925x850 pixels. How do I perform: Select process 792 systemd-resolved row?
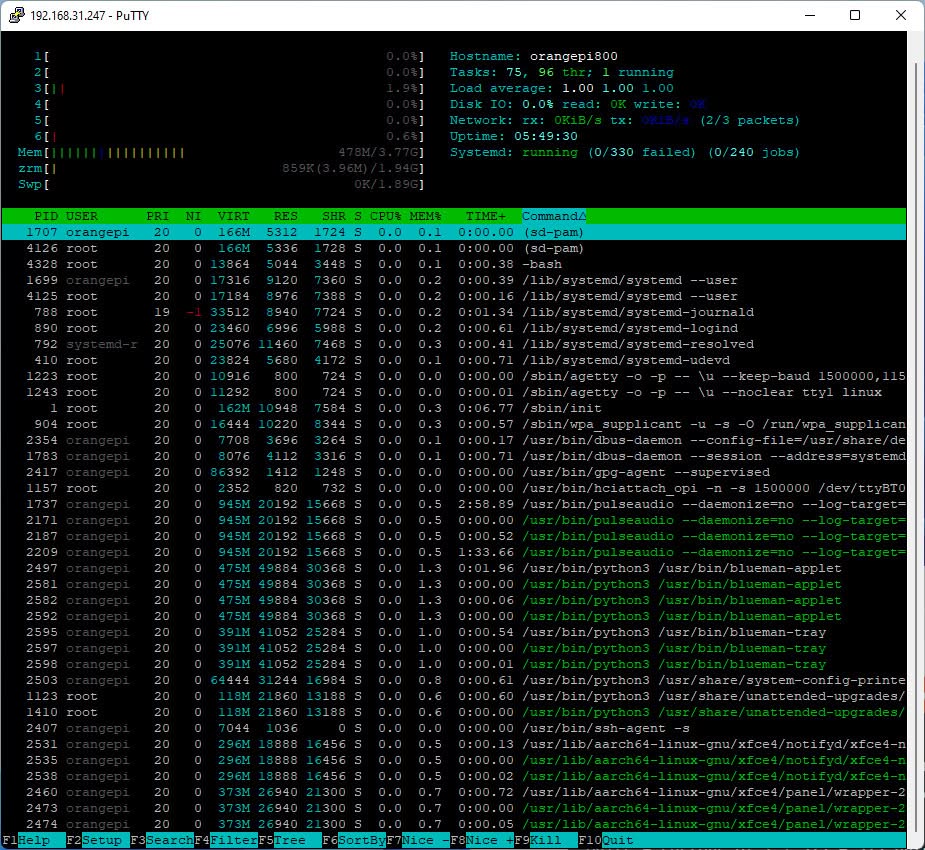(454, 344)
